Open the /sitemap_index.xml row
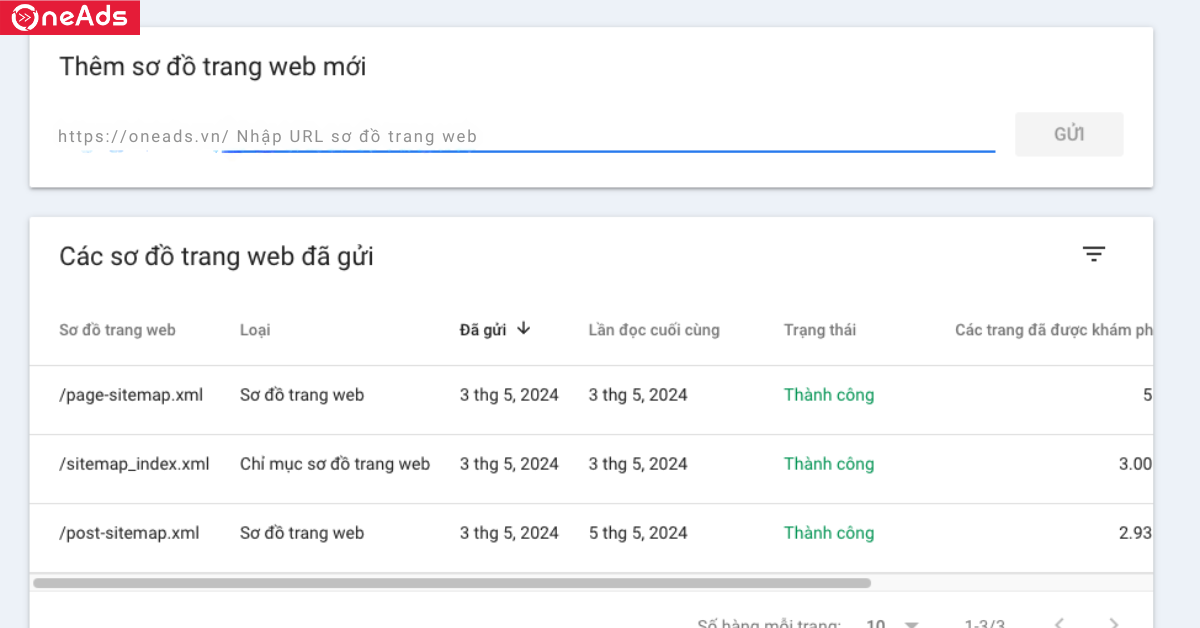Image resolution: width=1200 pixels, height=628 pixels. pyautogui.click(x=134, y=464)
